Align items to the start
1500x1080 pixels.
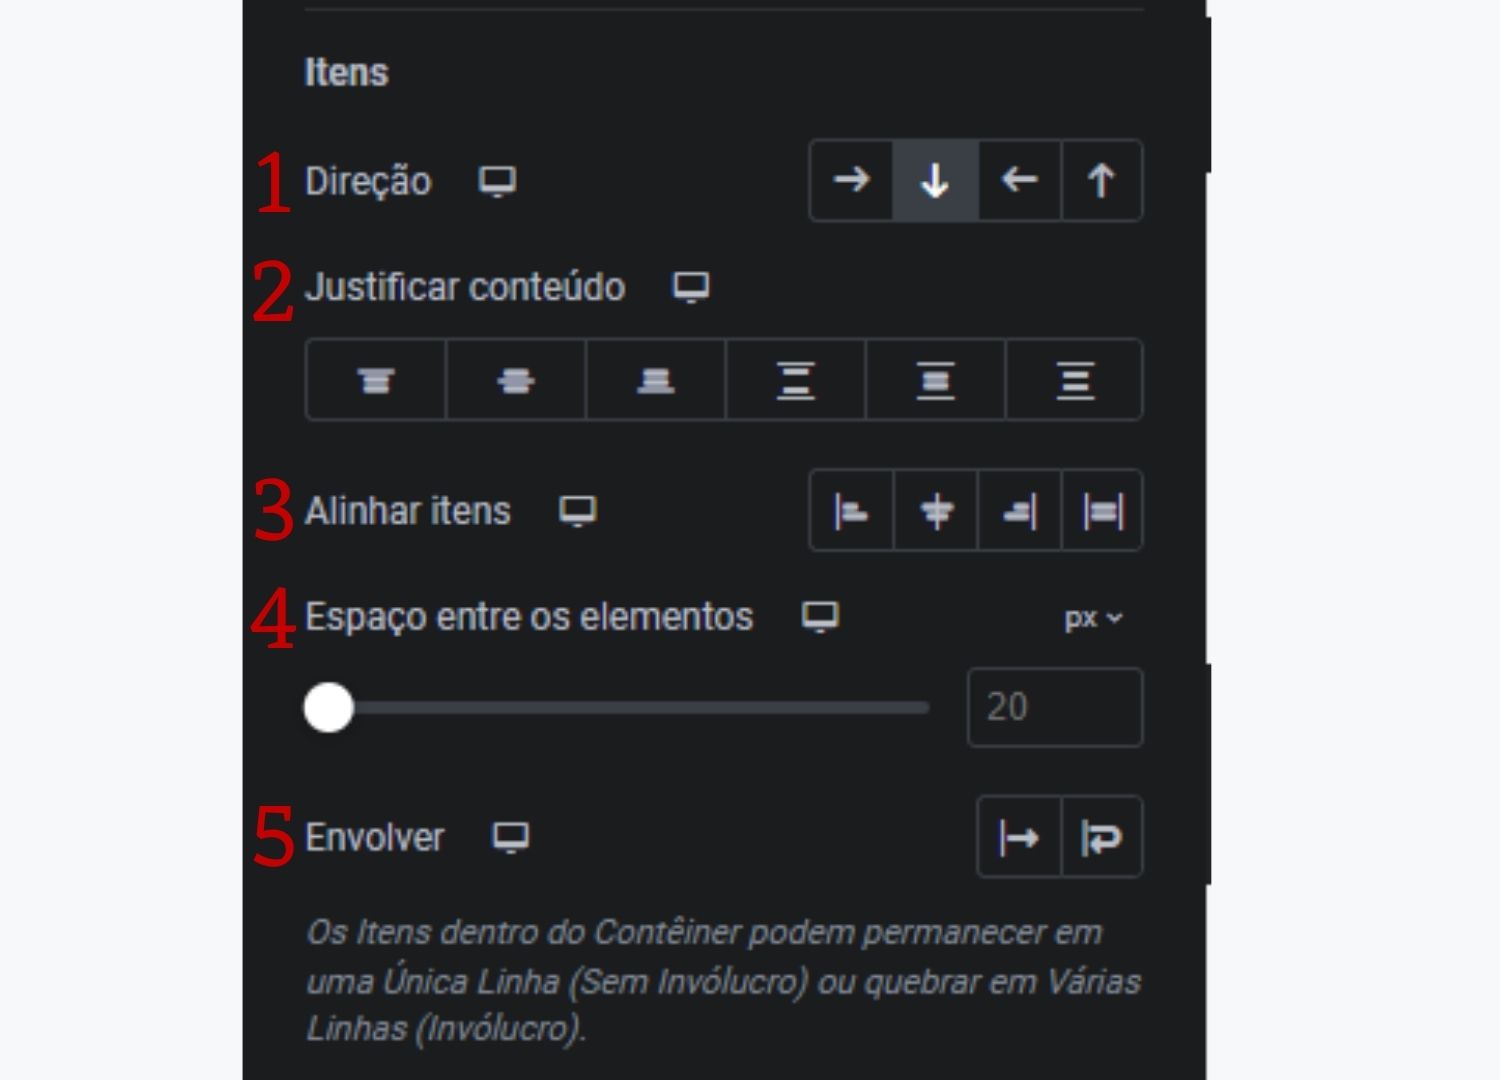tap(849, 511)
